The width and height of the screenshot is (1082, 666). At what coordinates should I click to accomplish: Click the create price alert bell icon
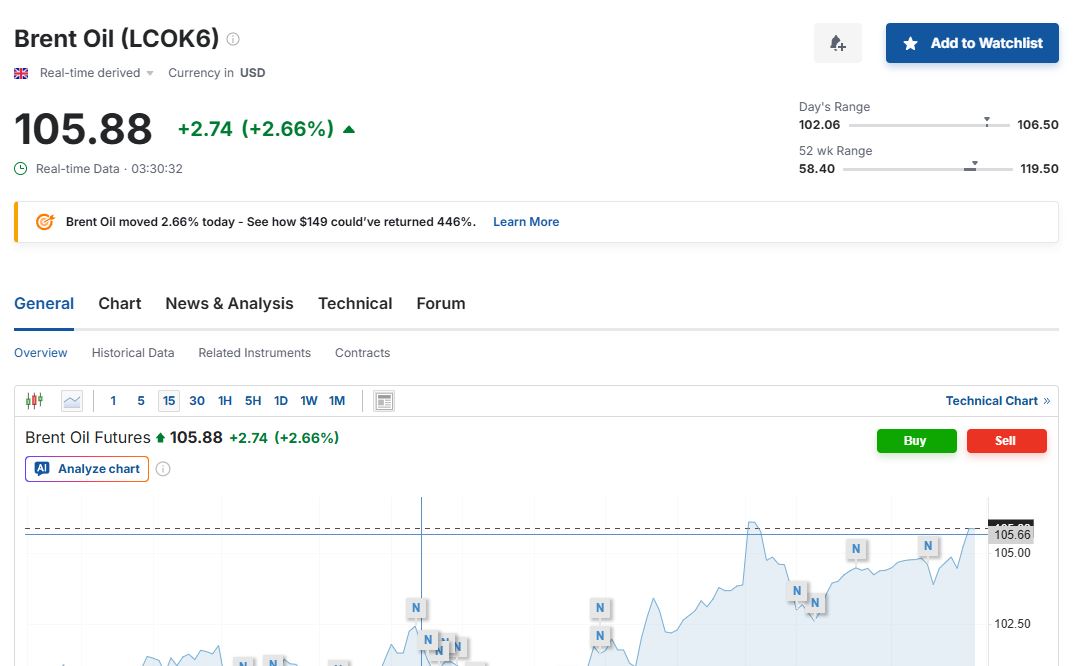(x=838, y=43)
